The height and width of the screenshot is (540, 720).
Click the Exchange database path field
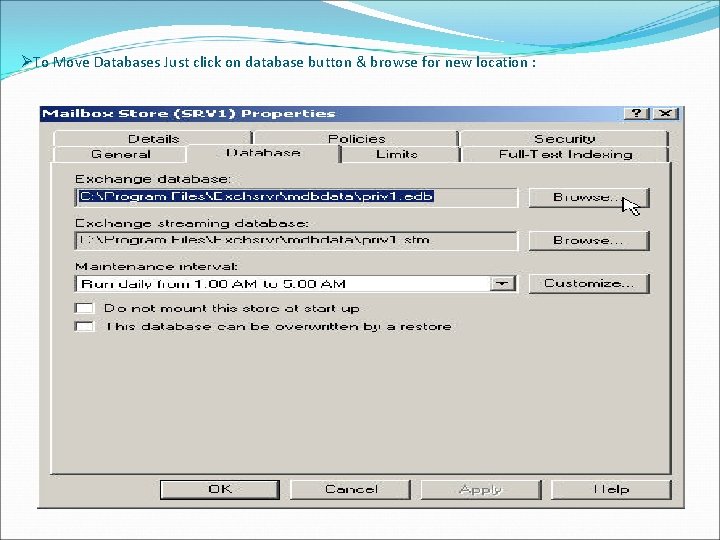point(296,197)
